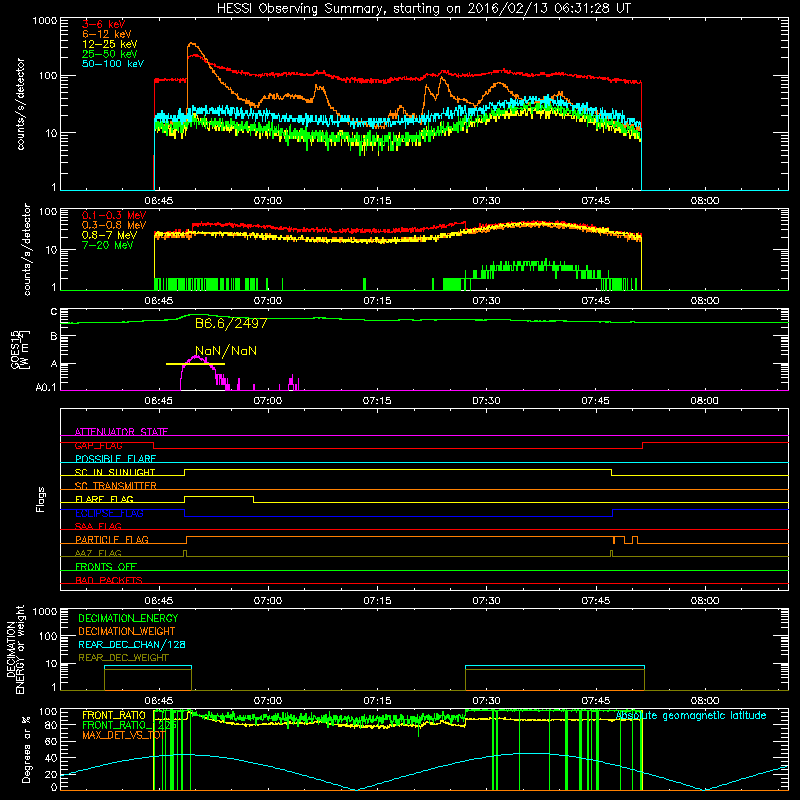Screen dimensions: 800x800
Task: Click the BAD_PACKETS flag label
Action: point(109,580)
